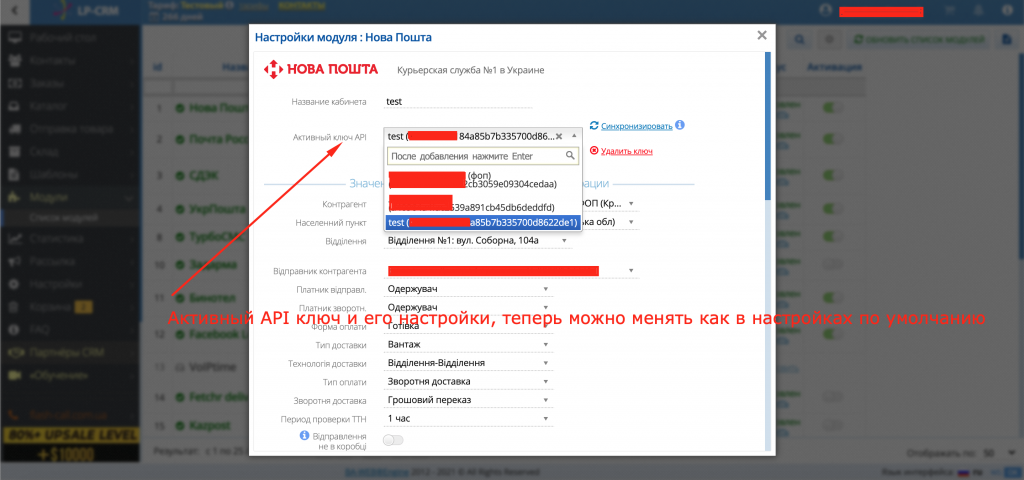Click the gear button above the modules table
This screenshot has width=1024, height=480.
point(829,40)
